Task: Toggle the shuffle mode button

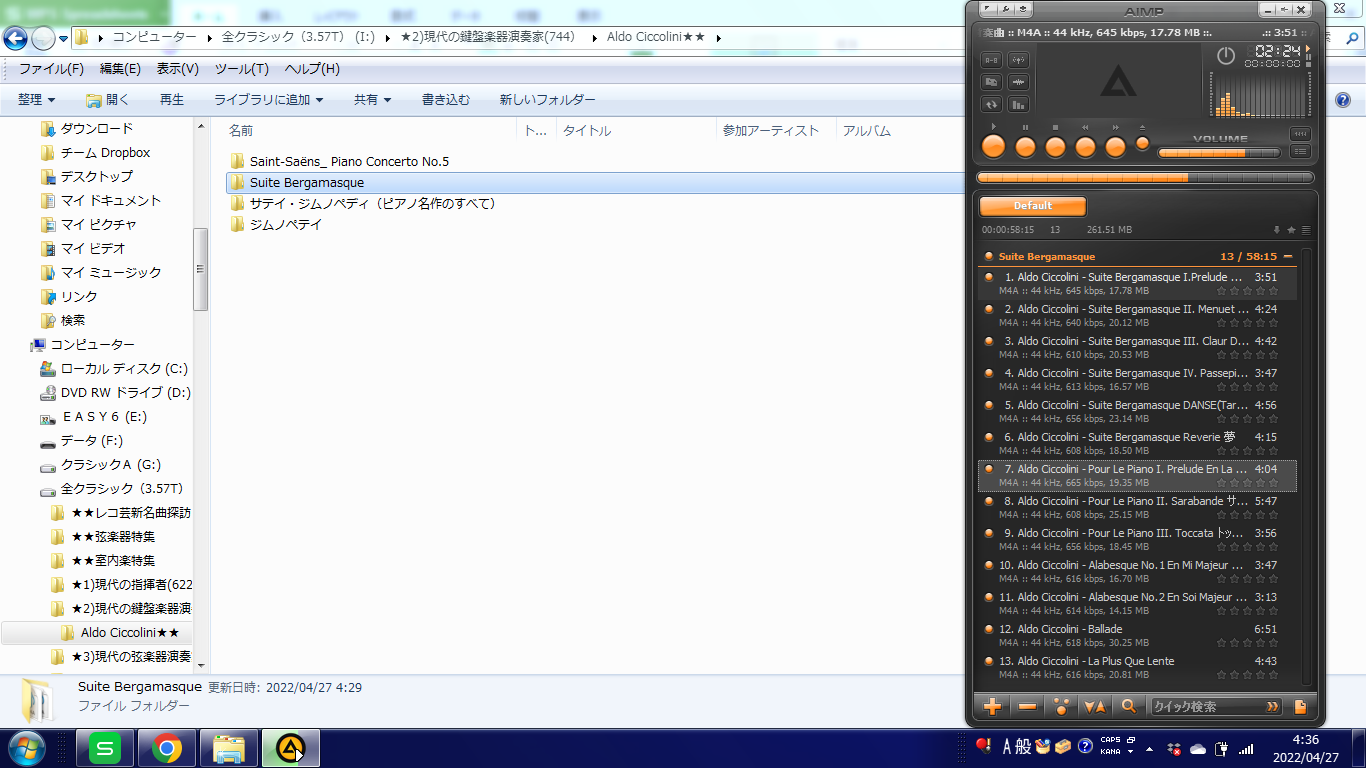Action: pos(993,82)
